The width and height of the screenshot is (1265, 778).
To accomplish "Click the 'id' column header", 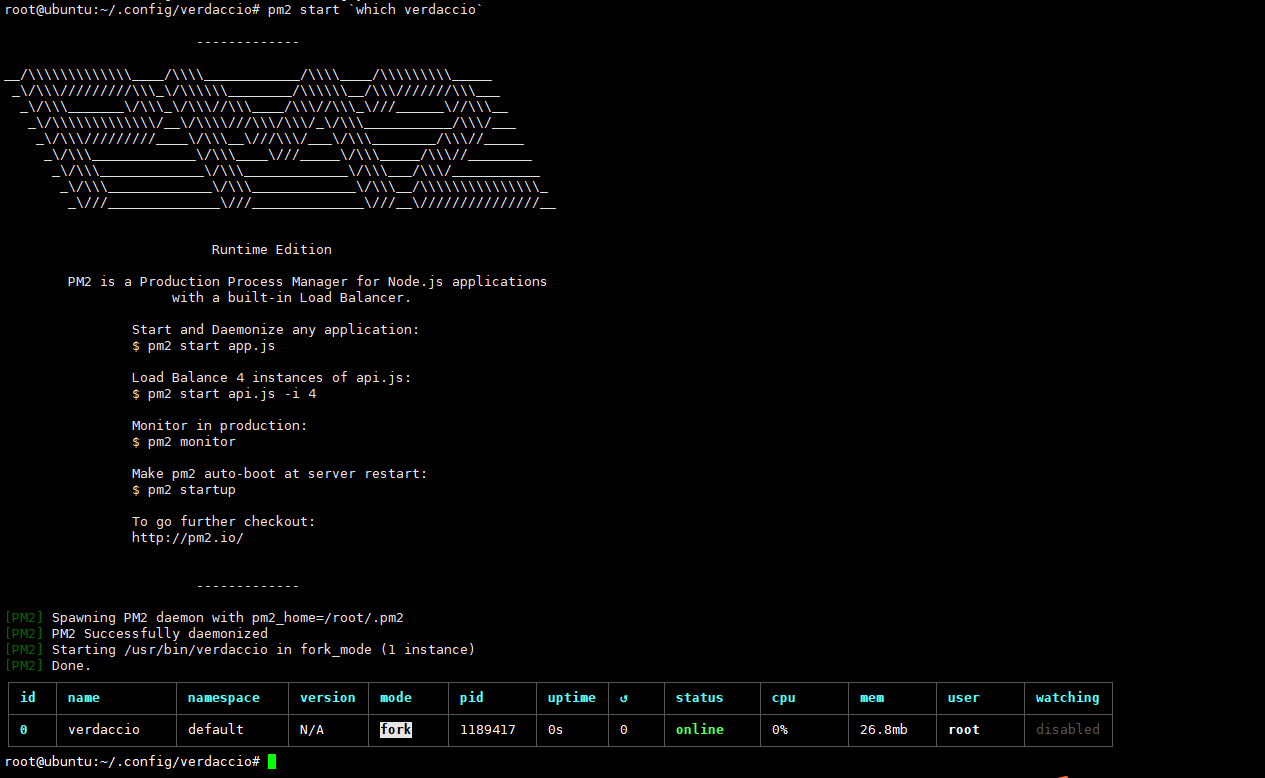I will click(x=28, y=698).
